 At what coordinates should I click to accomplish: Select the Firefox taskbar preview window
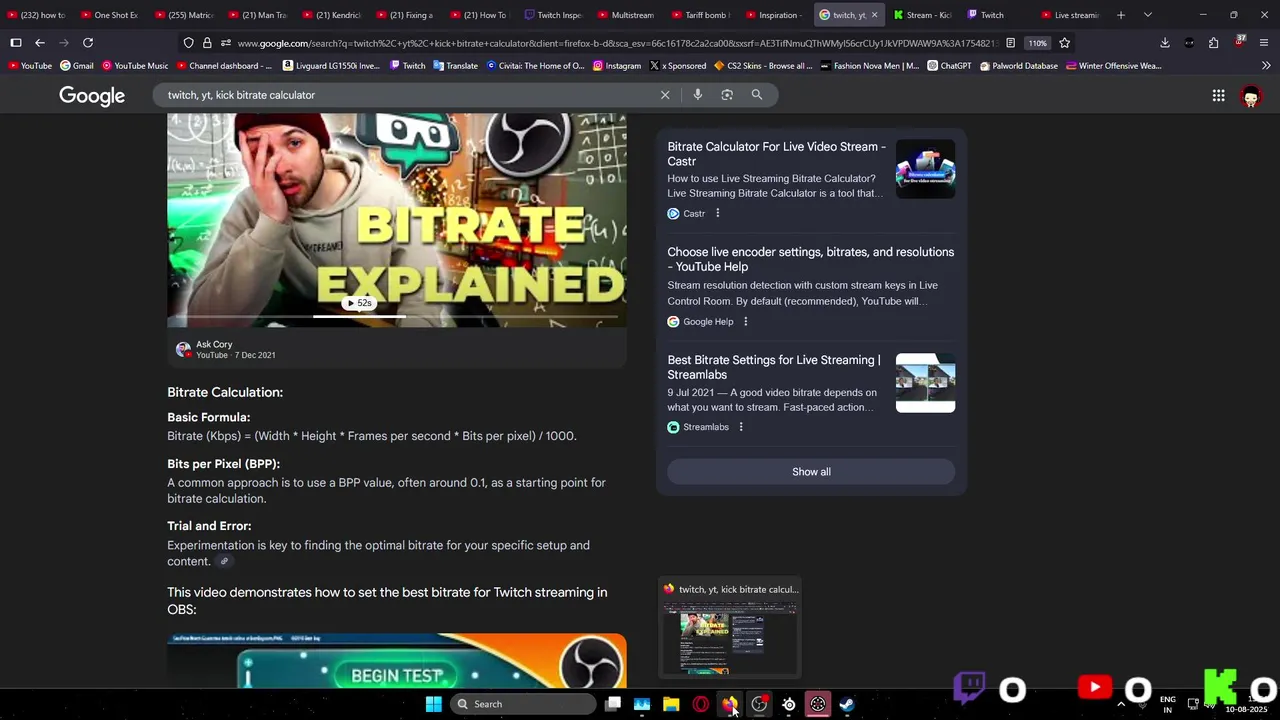tap(730, 629)
